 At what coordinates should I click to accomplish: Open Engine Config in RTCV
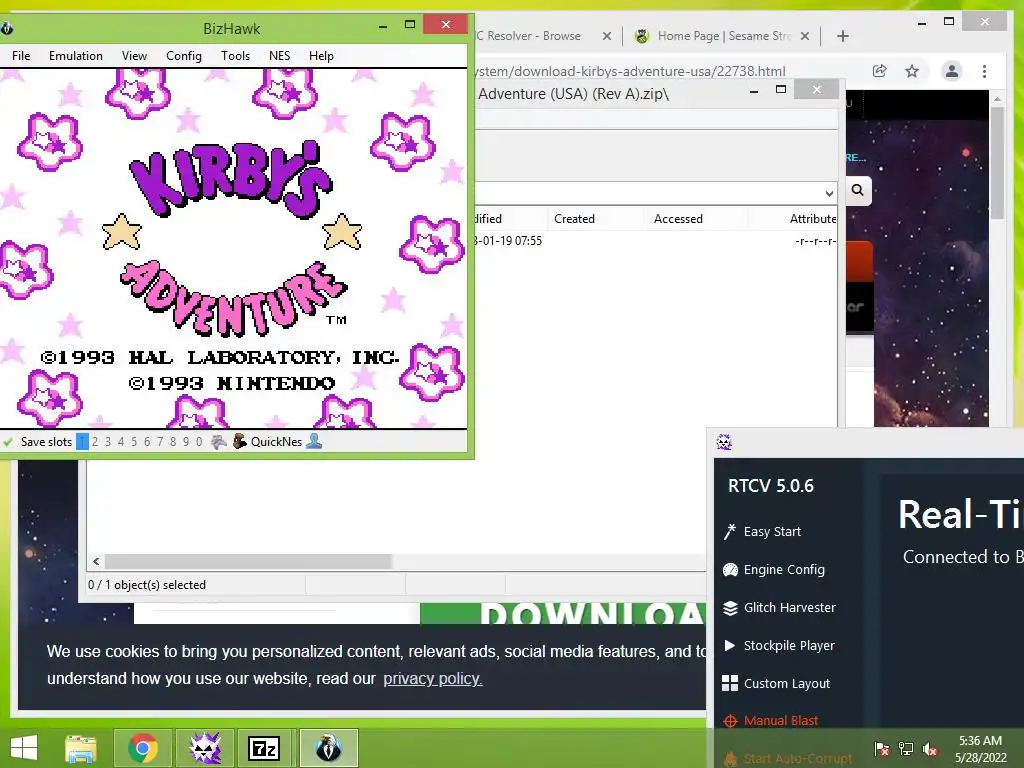pos(774,569)
